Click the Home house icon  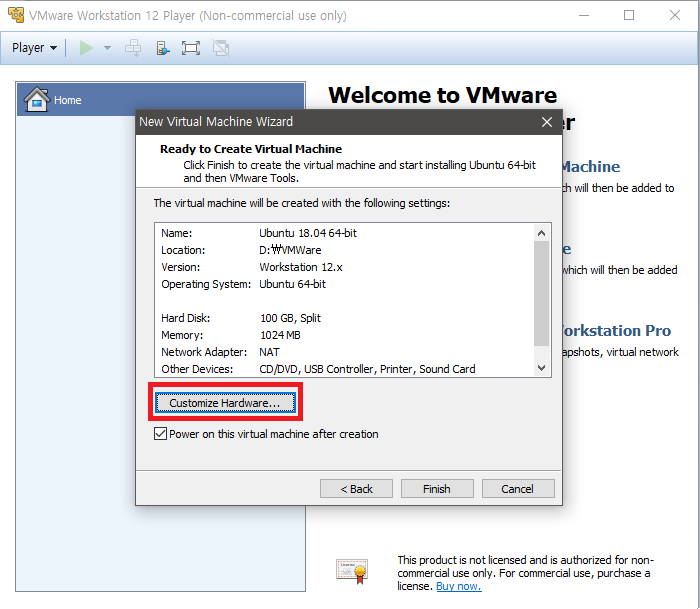pos(37,99)
